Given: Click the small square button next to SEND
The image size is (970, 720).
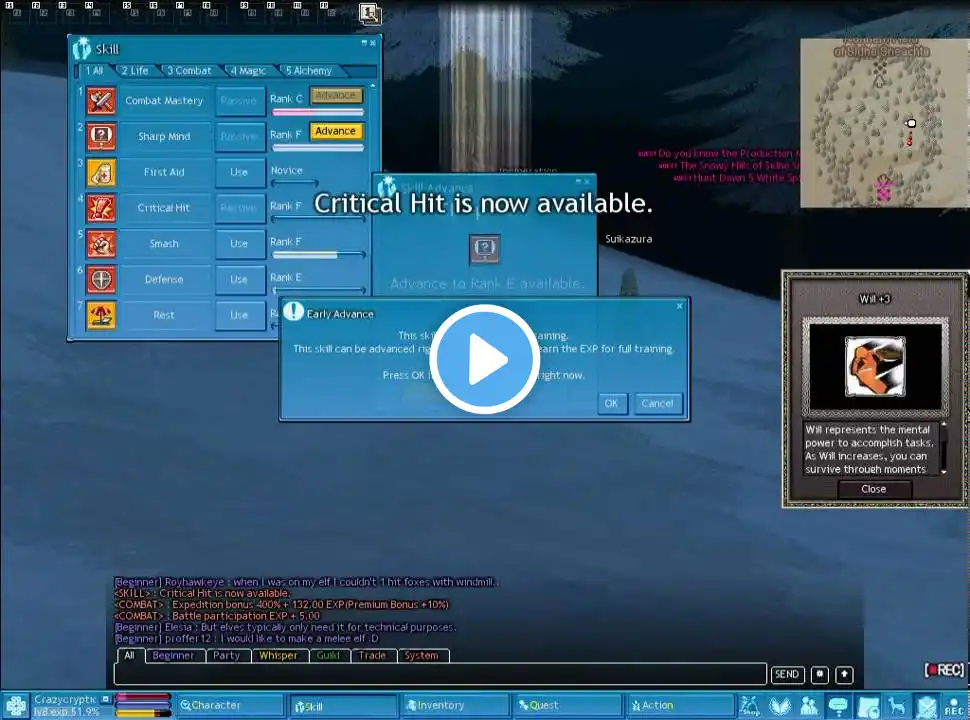Looking at the screenshot, I should point(820,674).
